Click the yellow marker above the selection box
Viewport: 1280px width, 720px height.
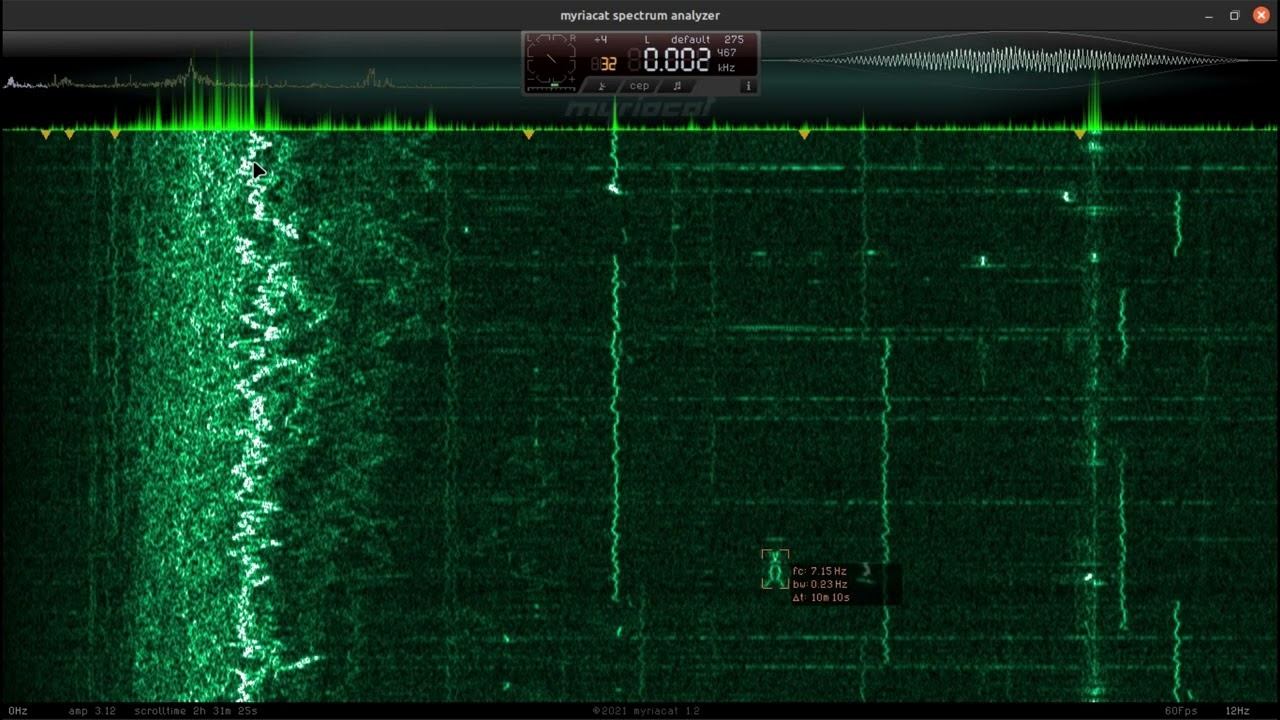pos(804,134)
